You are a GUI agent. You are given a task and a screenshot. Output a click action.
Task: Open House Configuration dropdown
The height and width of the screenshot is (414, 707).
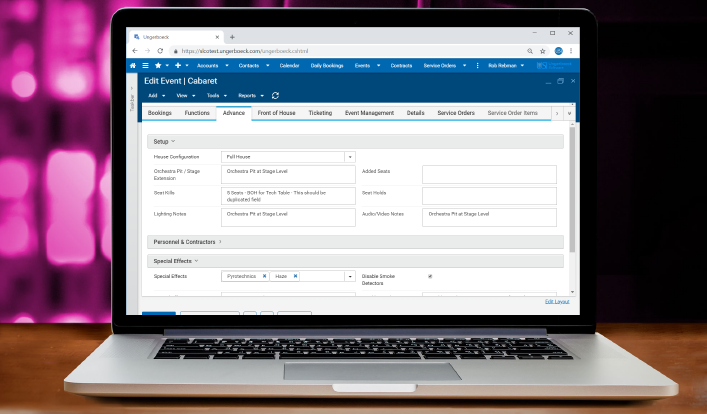tap(350, 157)
